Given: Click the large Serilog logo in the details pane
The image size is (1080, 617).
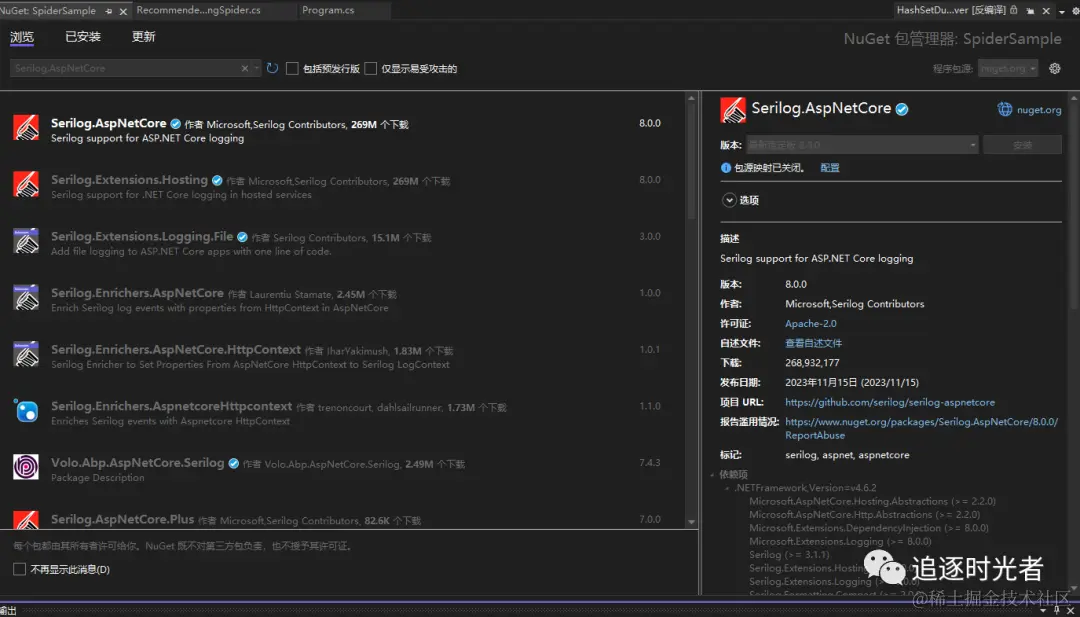Looking at the screenshot, I should [733, 110].
